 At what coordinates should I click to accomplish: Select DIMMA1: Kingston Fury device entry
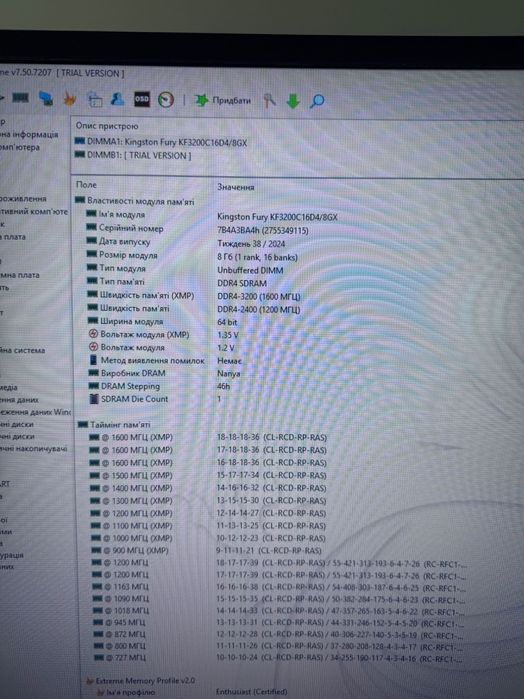[161, 142]
